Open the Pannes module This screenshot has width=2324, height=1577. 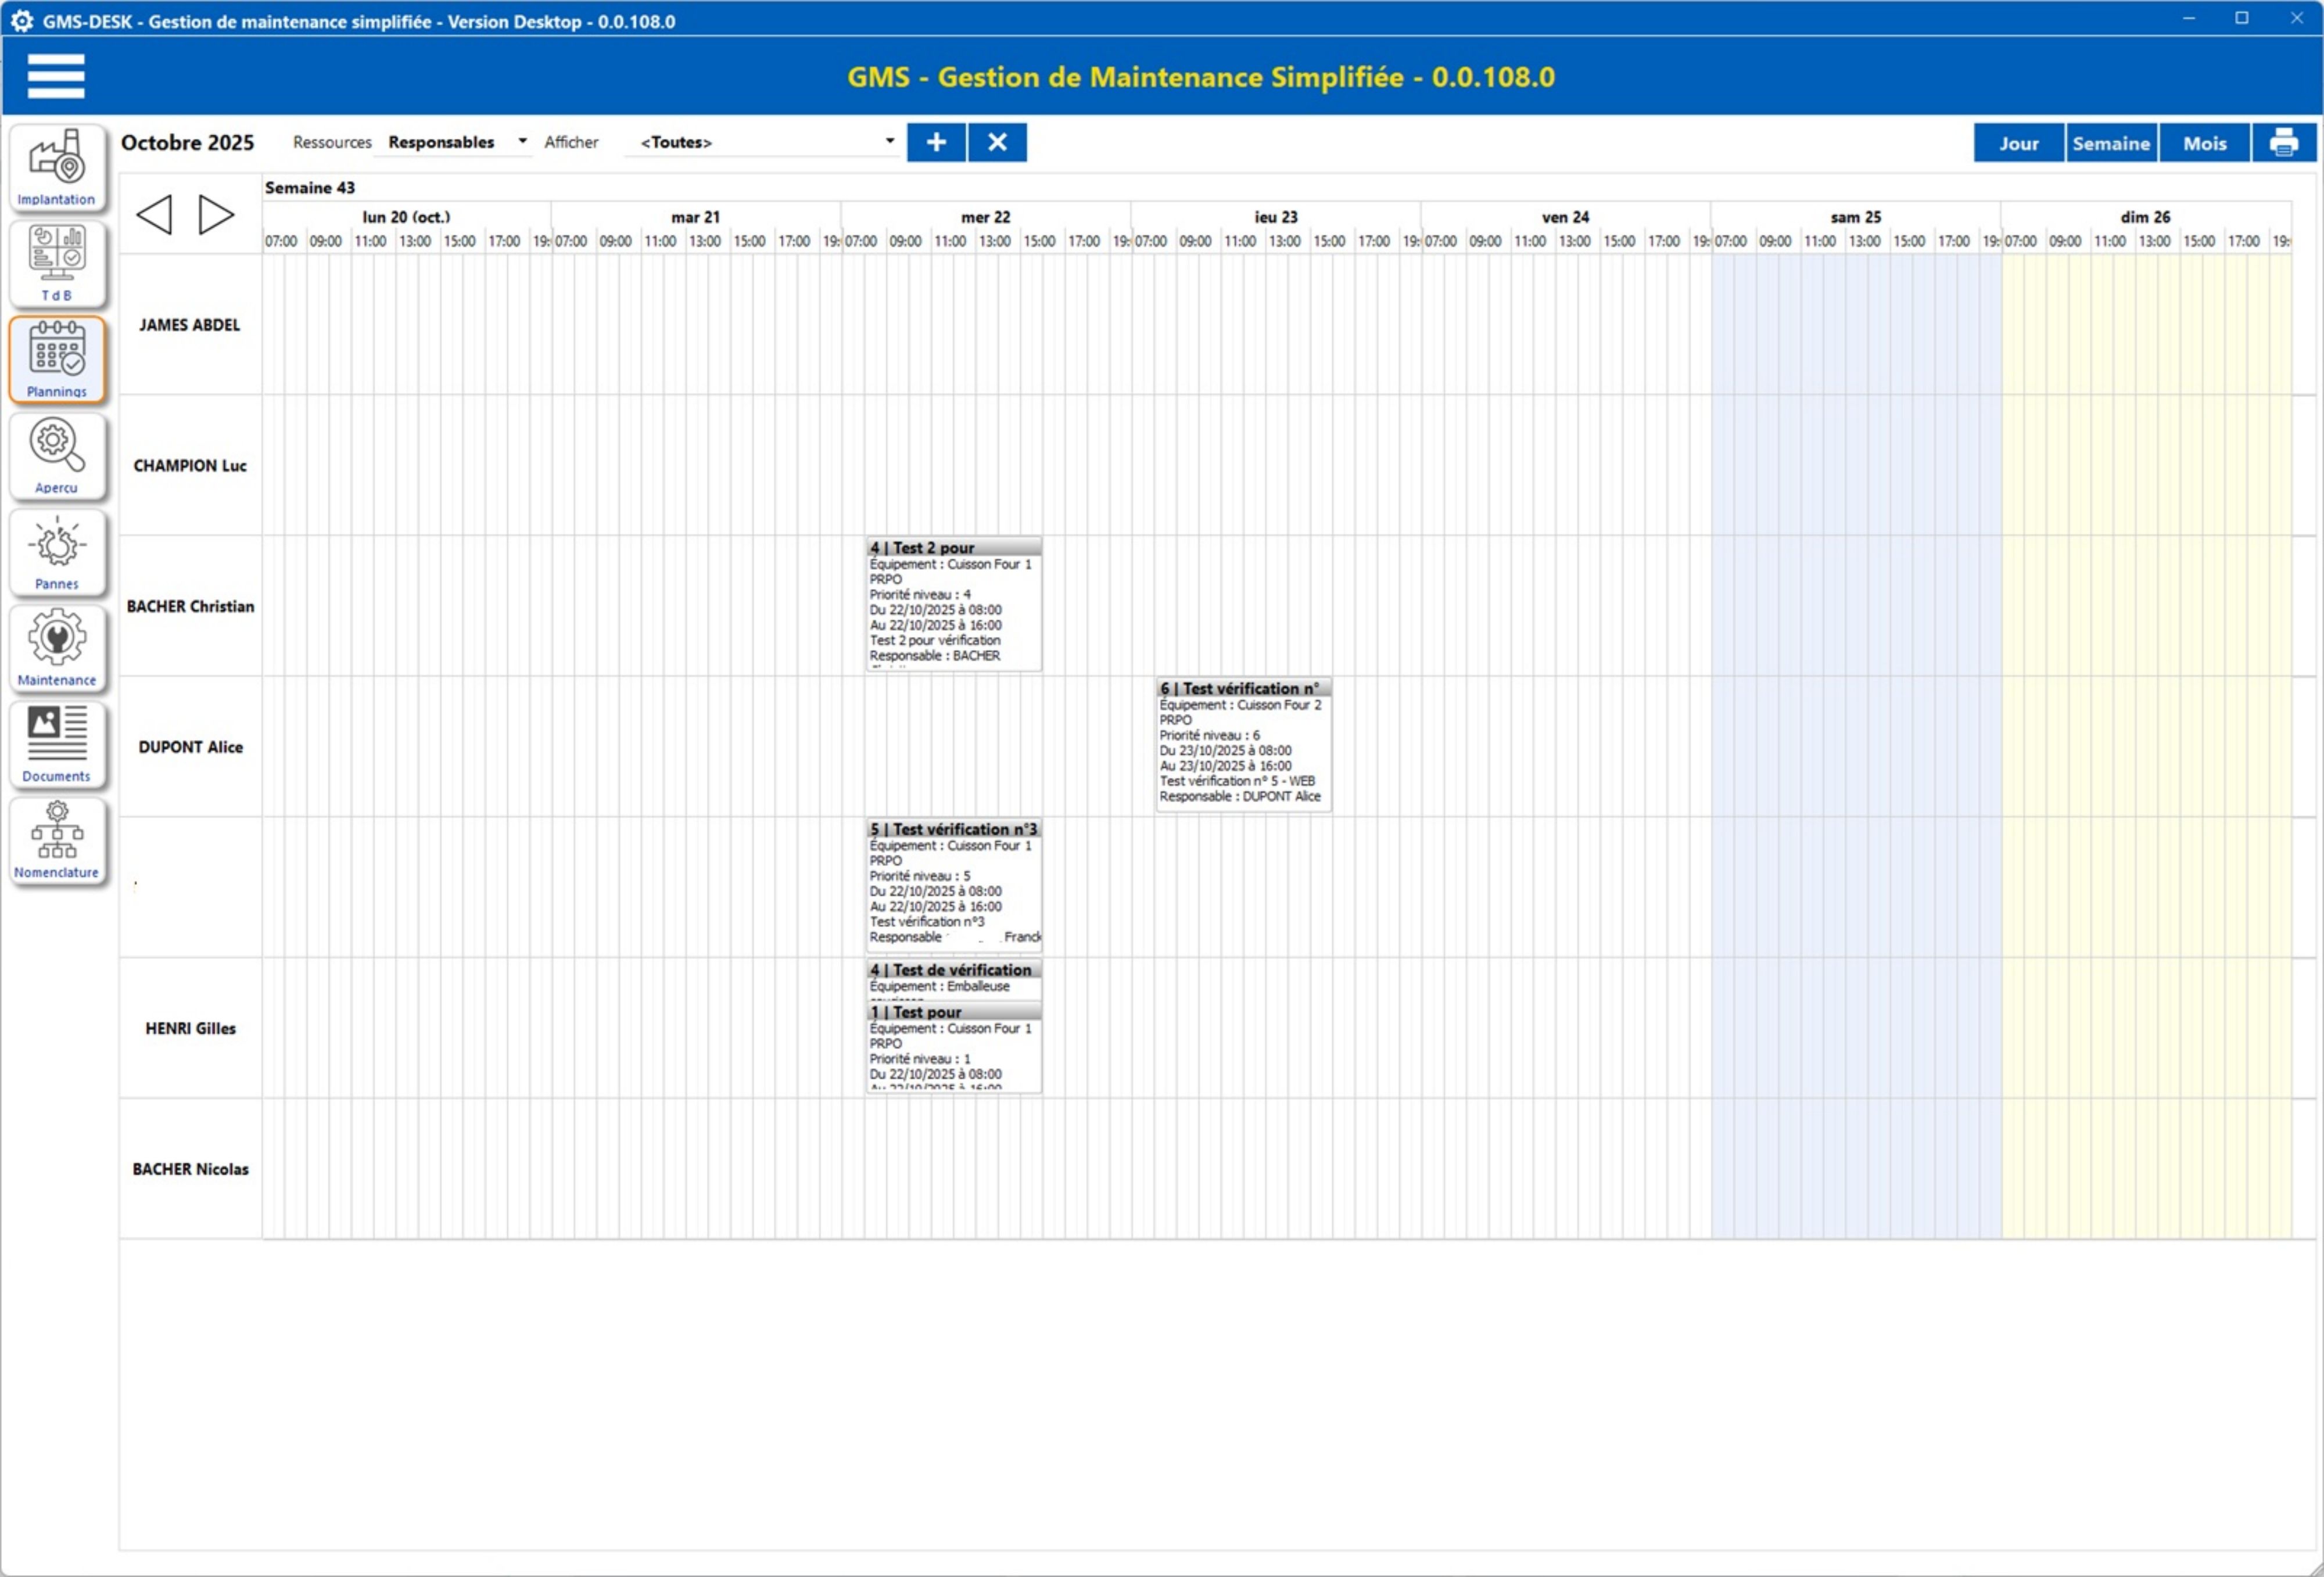[57, 552]
